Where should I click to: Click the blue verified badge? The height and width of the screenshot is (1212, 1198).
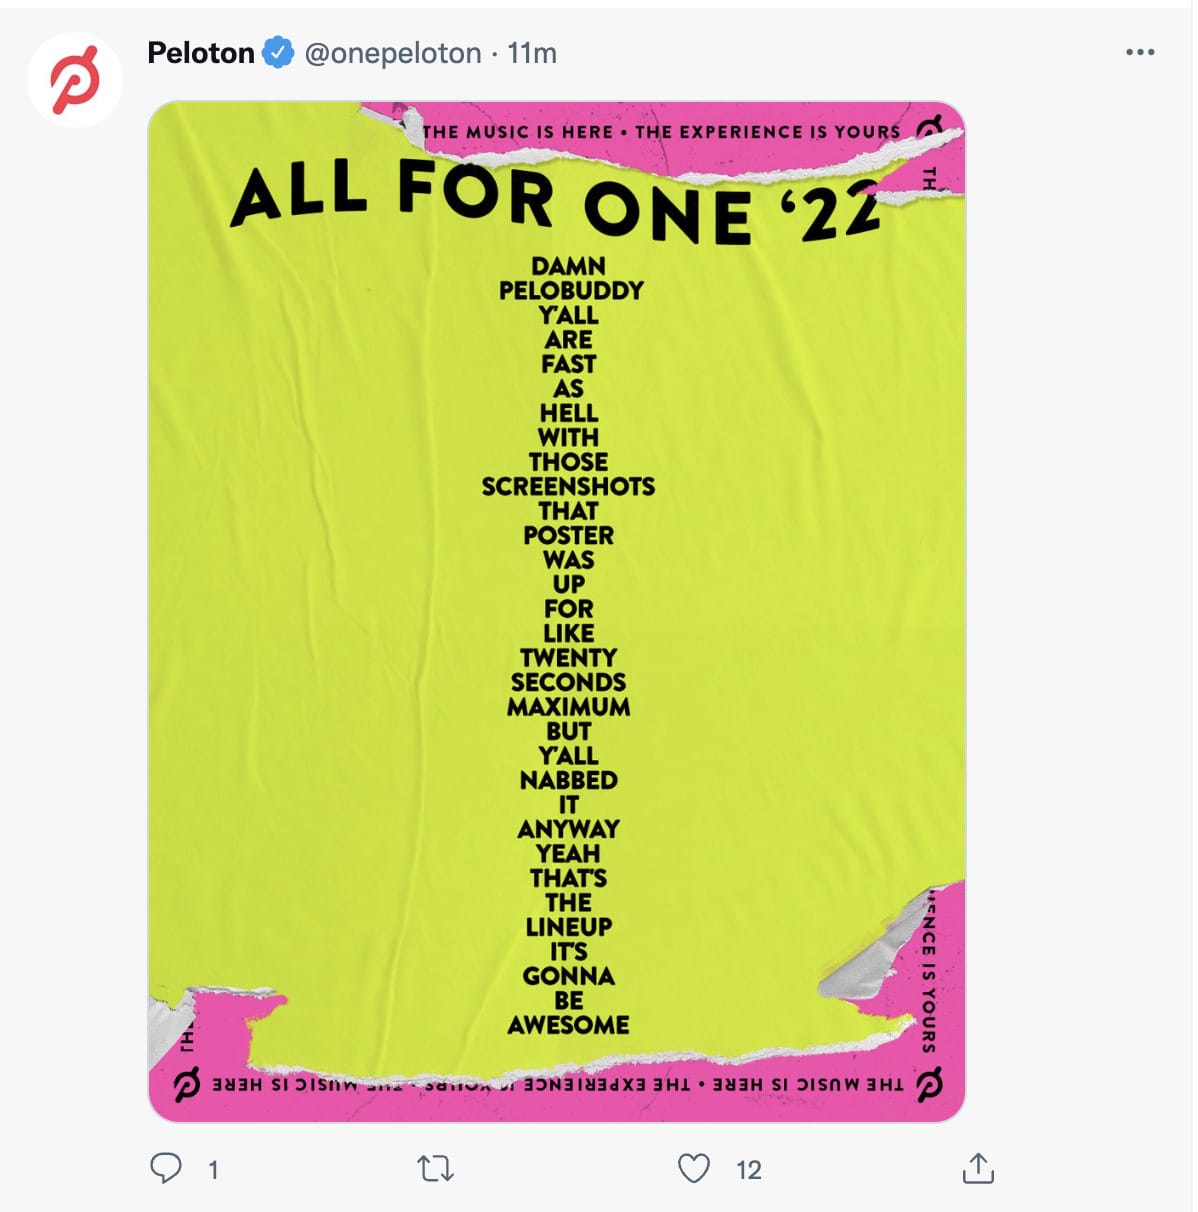tap(278, 52)
